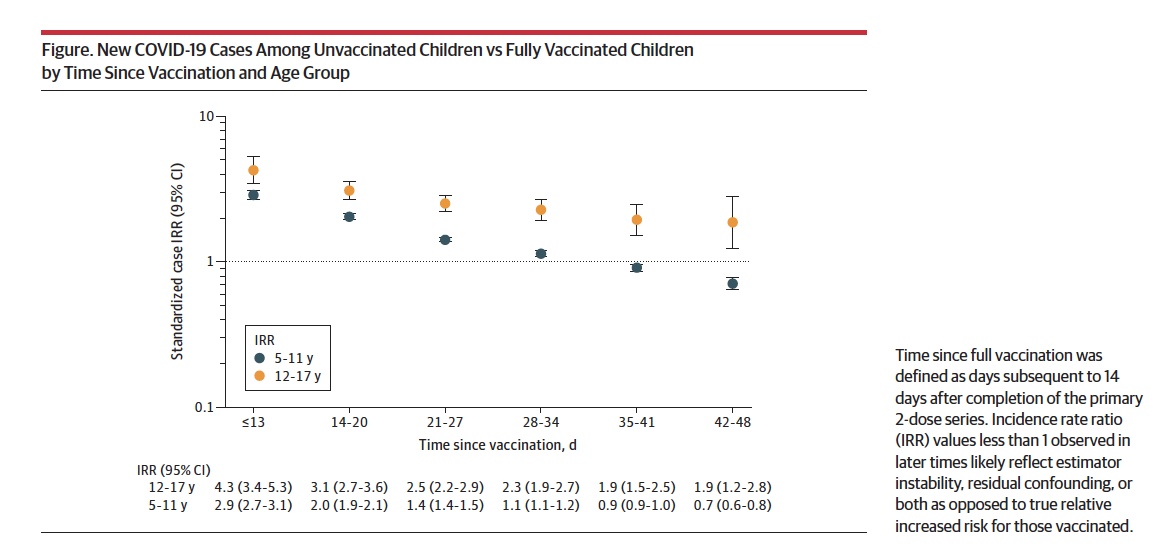The height and width of the screenshot is (552, 1158).
Task: Select the orange data point at ≤13 days
Action: click(253, 170)
